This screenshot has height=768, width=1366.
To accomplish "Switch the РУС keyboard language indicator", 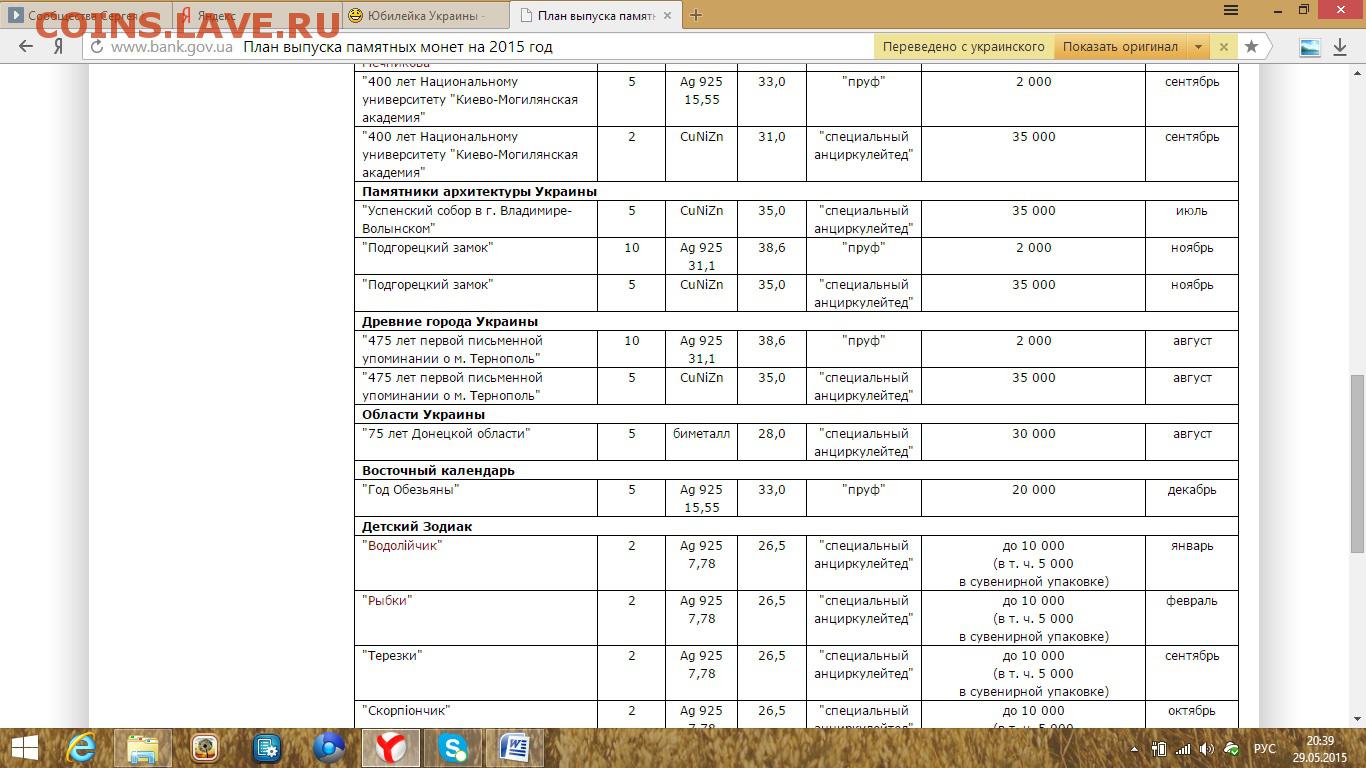I will click(1264, 749).
